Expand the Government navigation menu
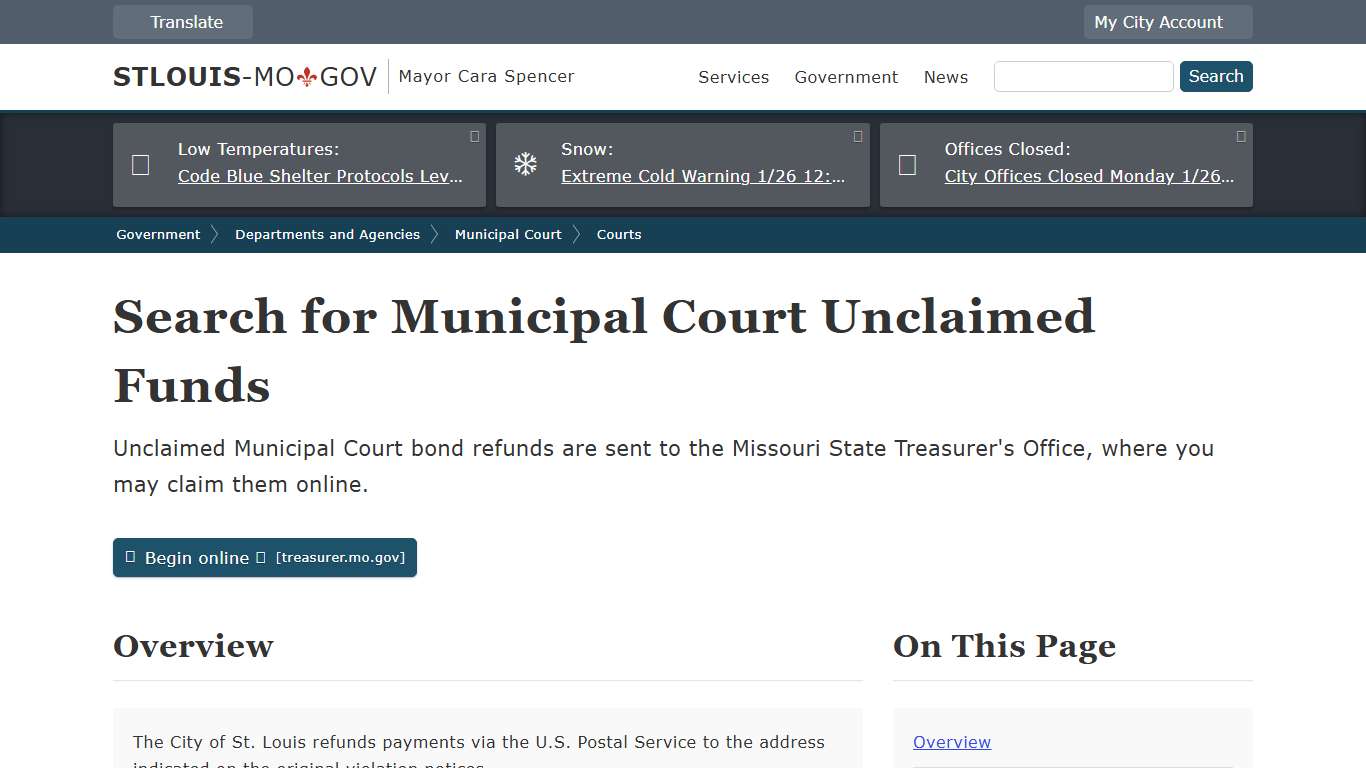Image resolution: width=1366 pixels, height=768 pixels. tap(846, 77)
